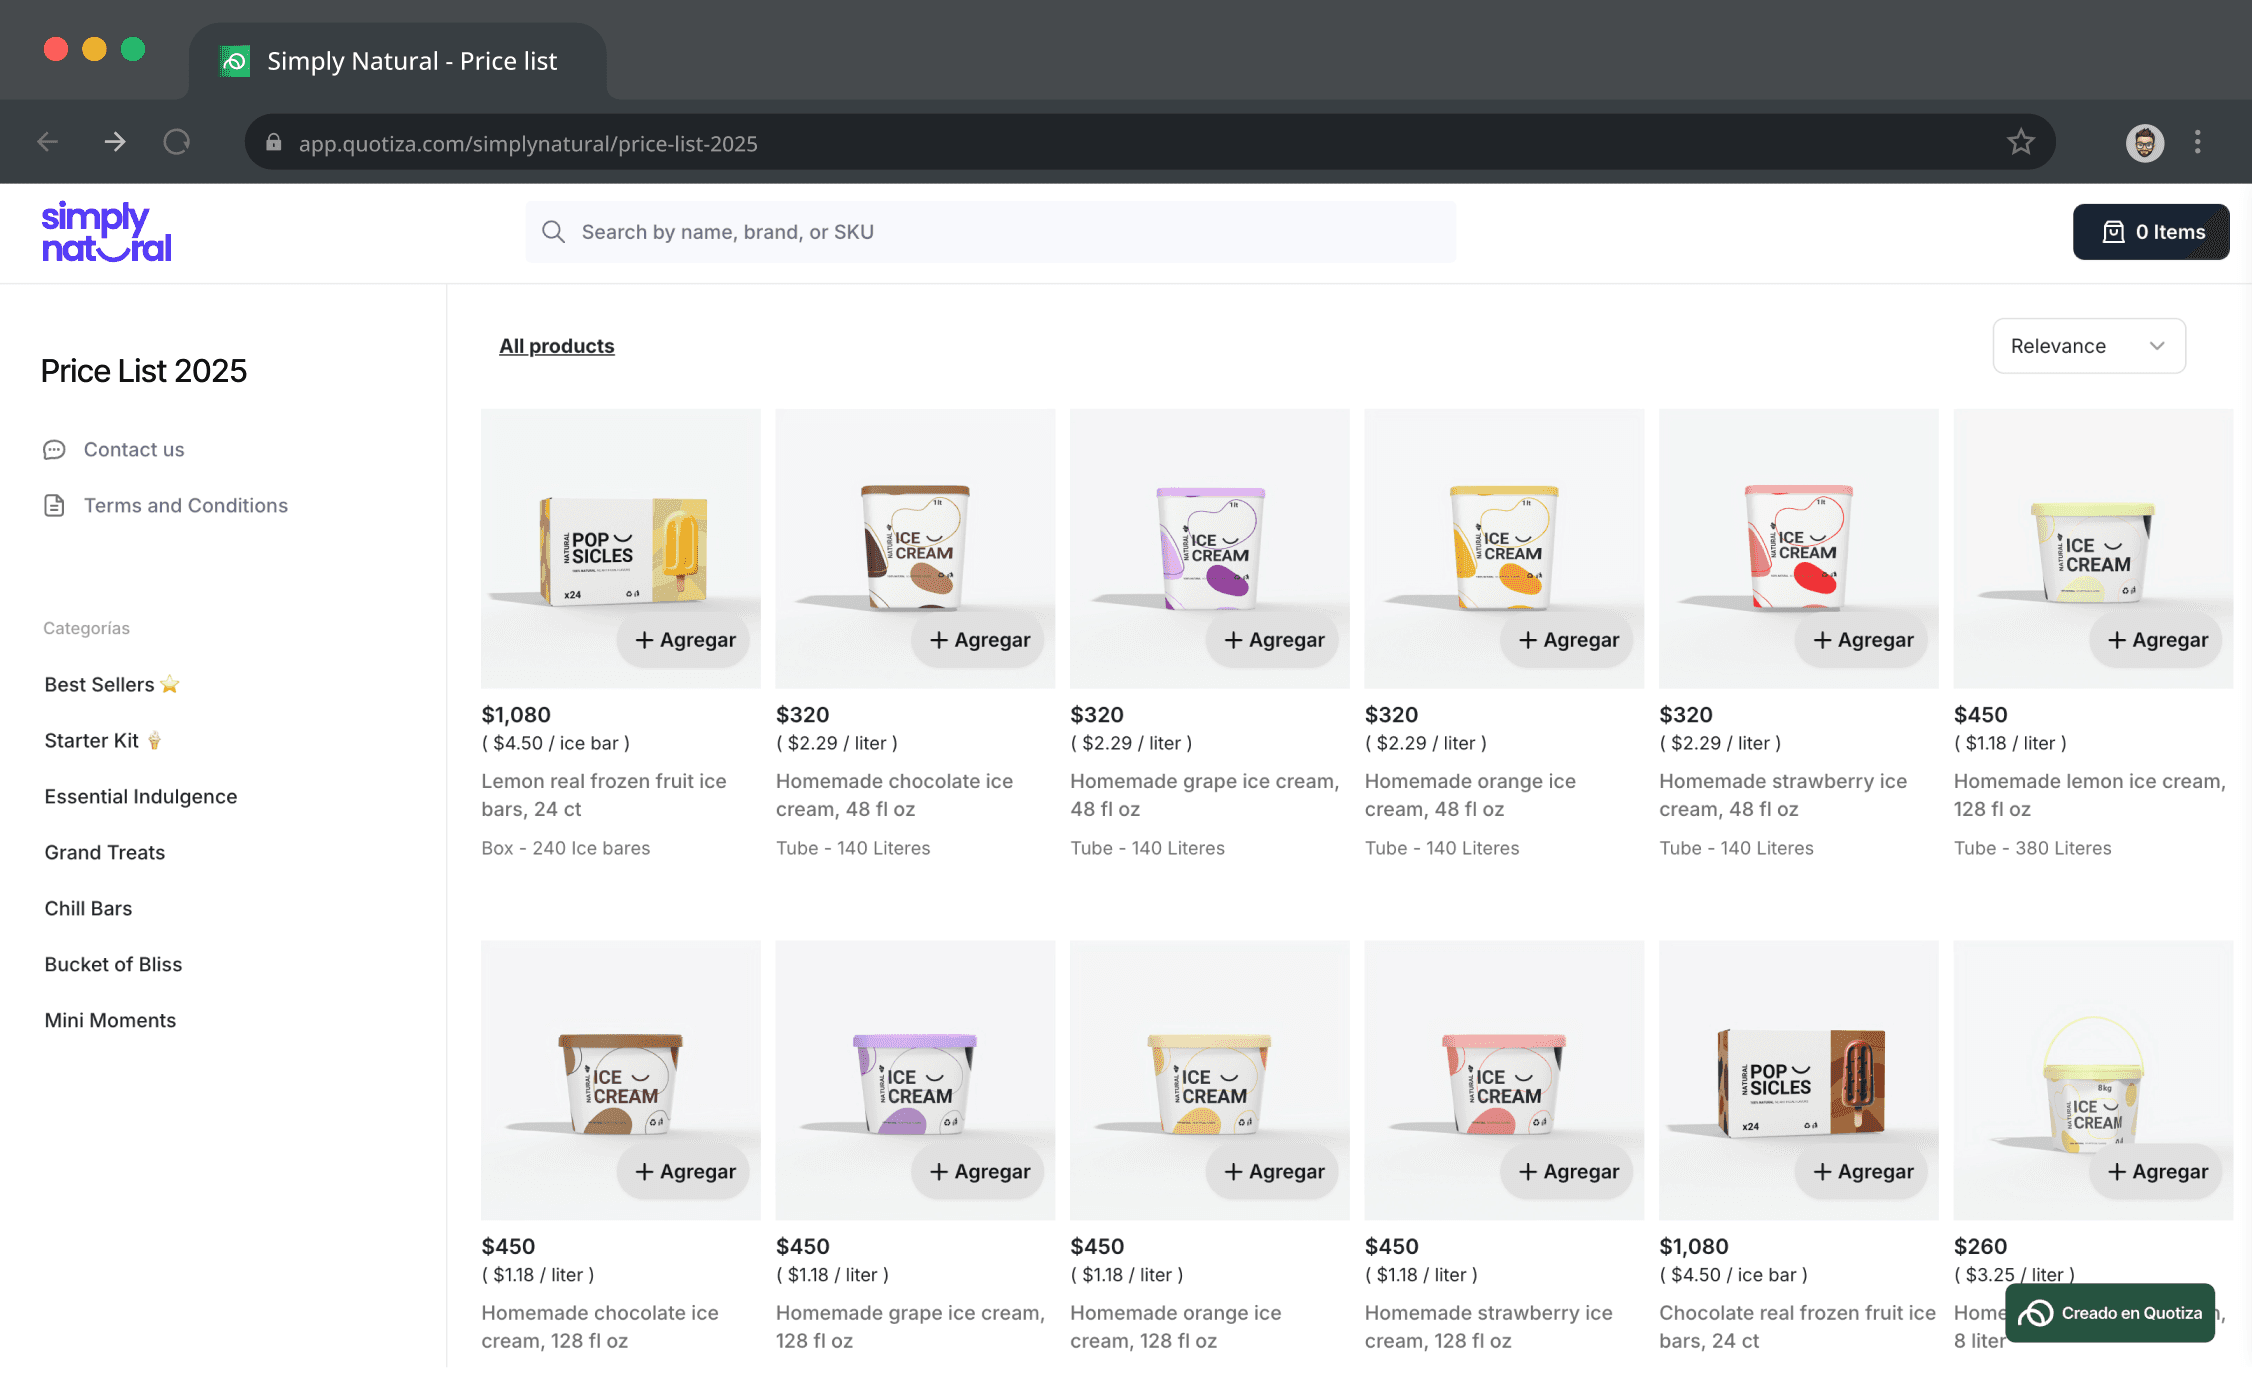This screenshot has width=2252, height=1390.
Task: Reload the page with the refresh icon
Action: pos(177,142)
